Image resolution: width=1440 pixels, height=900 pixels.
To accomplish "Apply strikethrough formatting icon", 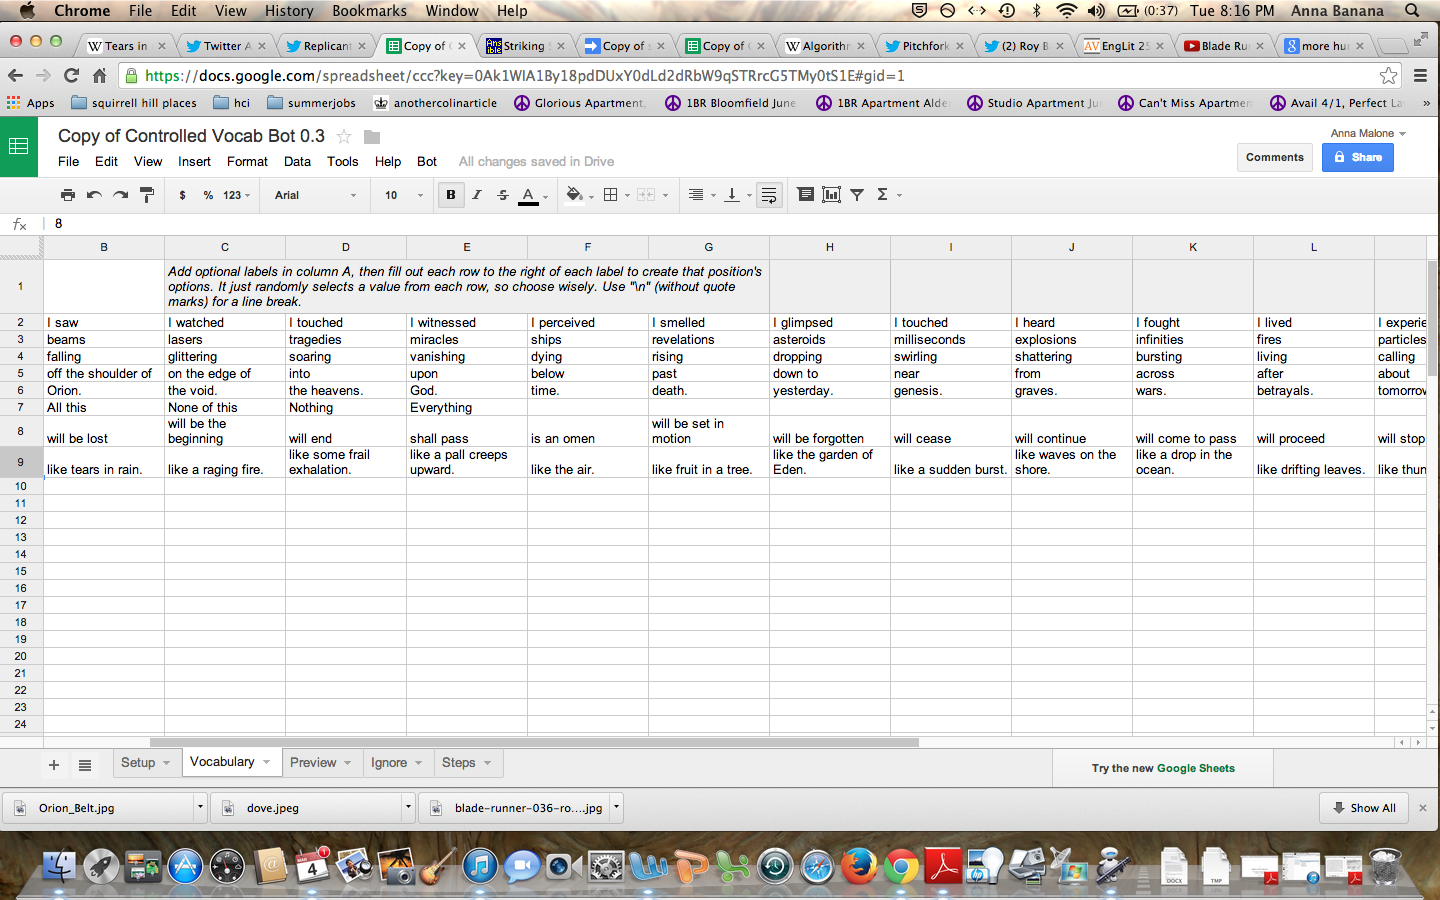I will pyautogui.click(x=503, y=195).
